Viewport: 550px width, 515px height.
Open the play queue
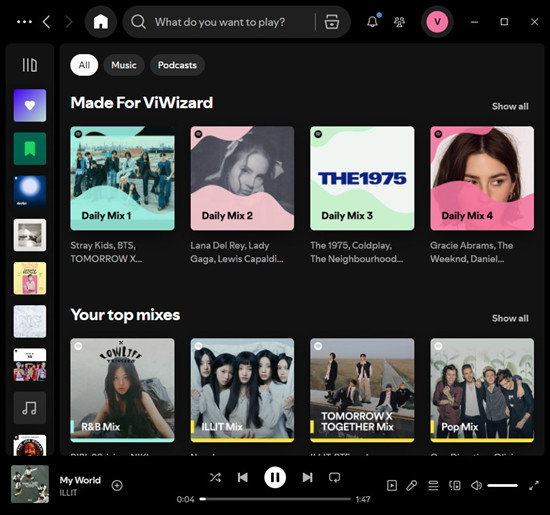point(433,486)
